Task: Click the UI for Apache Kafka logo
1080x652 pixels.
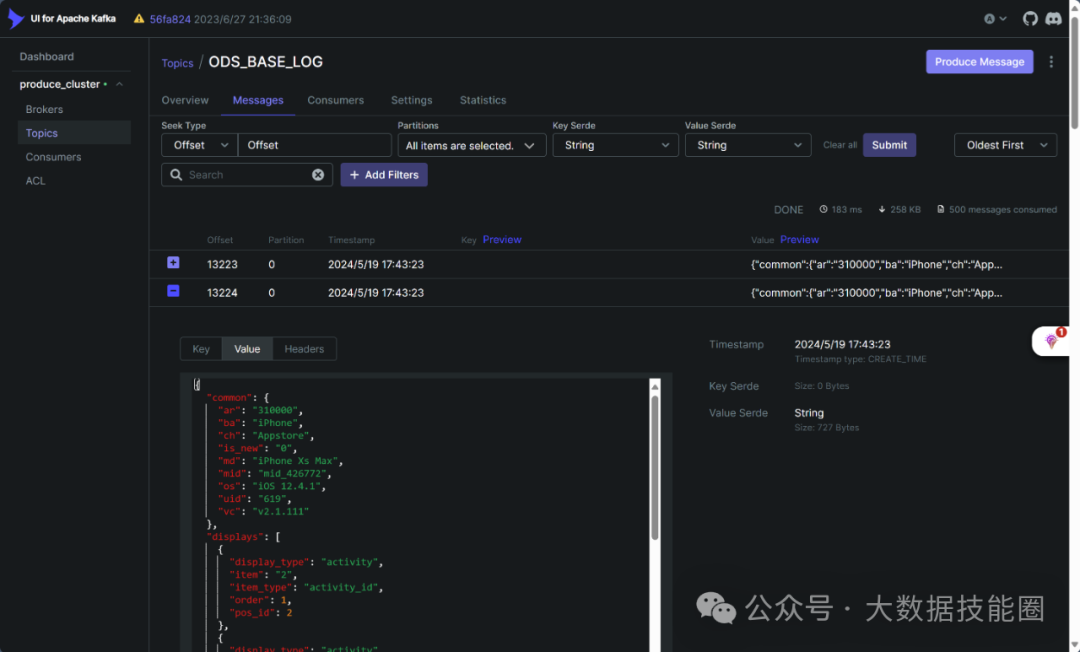Action: 16,19
